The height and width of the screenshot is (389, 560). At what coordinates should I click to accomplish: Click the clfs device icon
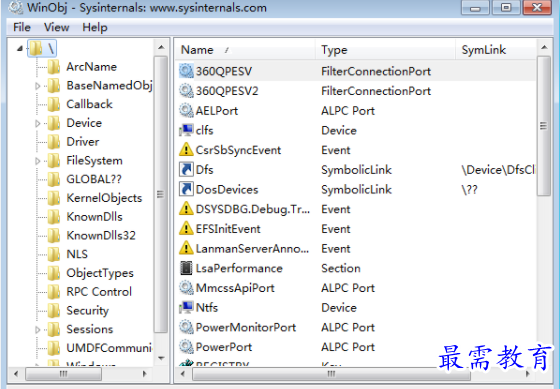[x=186, y=130]
